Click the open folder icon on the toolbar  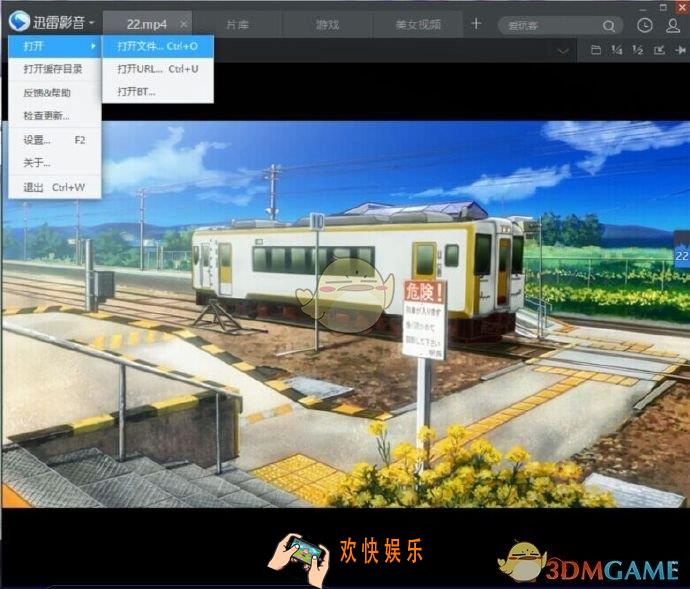(x=596, y=50)
